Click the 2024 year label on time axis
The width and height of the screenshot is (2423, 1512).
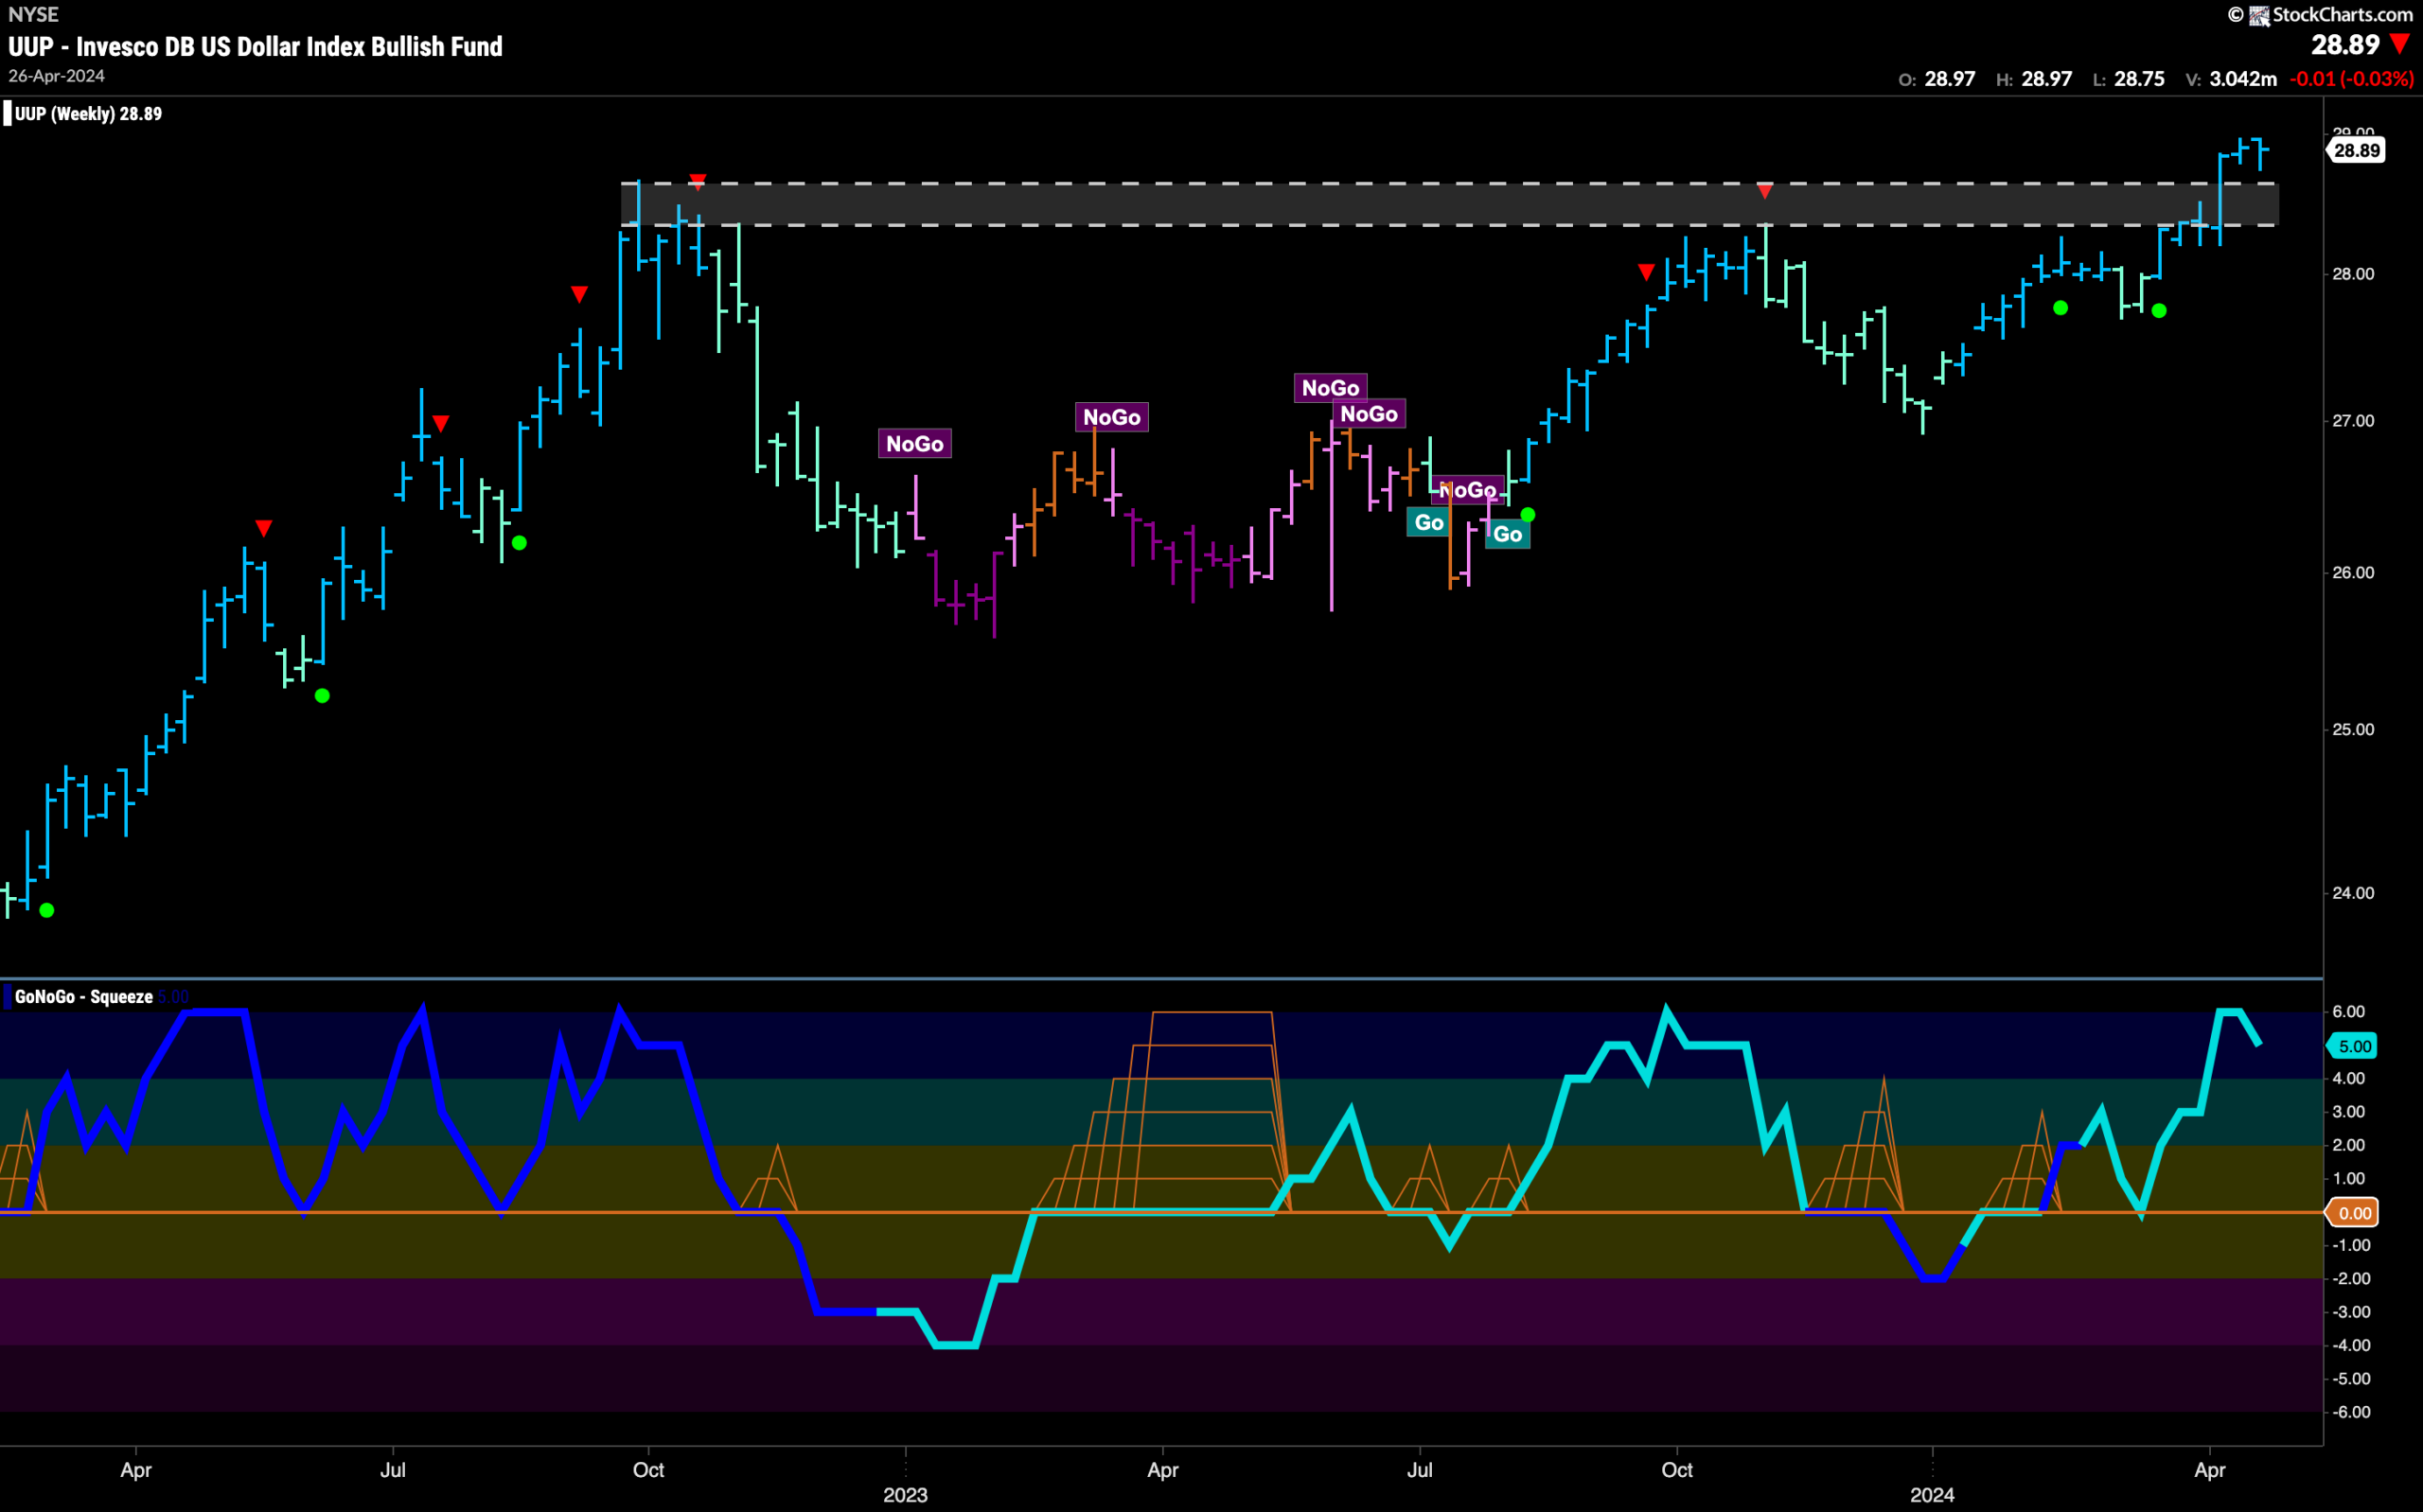point(1932,1495)
